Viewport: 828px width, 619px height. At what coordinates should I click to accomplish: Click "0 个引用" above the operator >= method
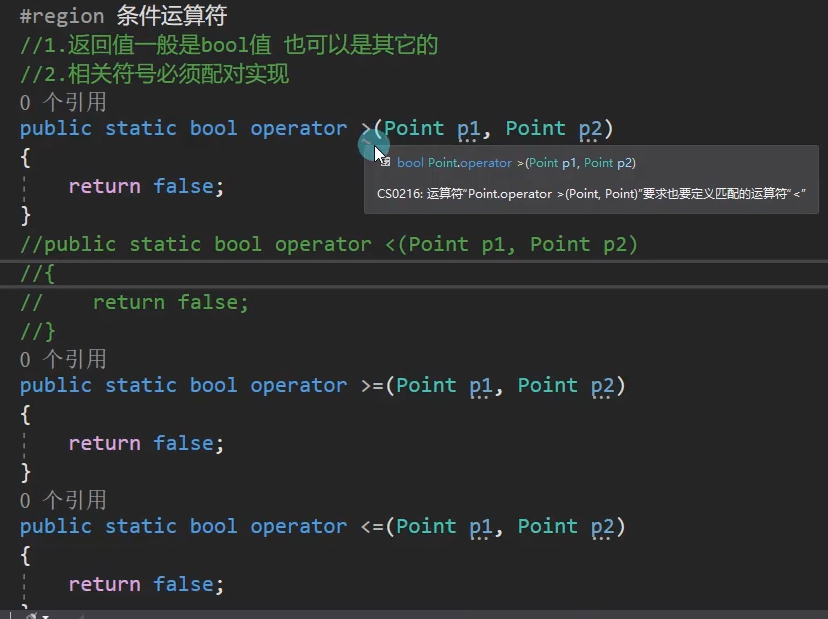tap(63, 359)
